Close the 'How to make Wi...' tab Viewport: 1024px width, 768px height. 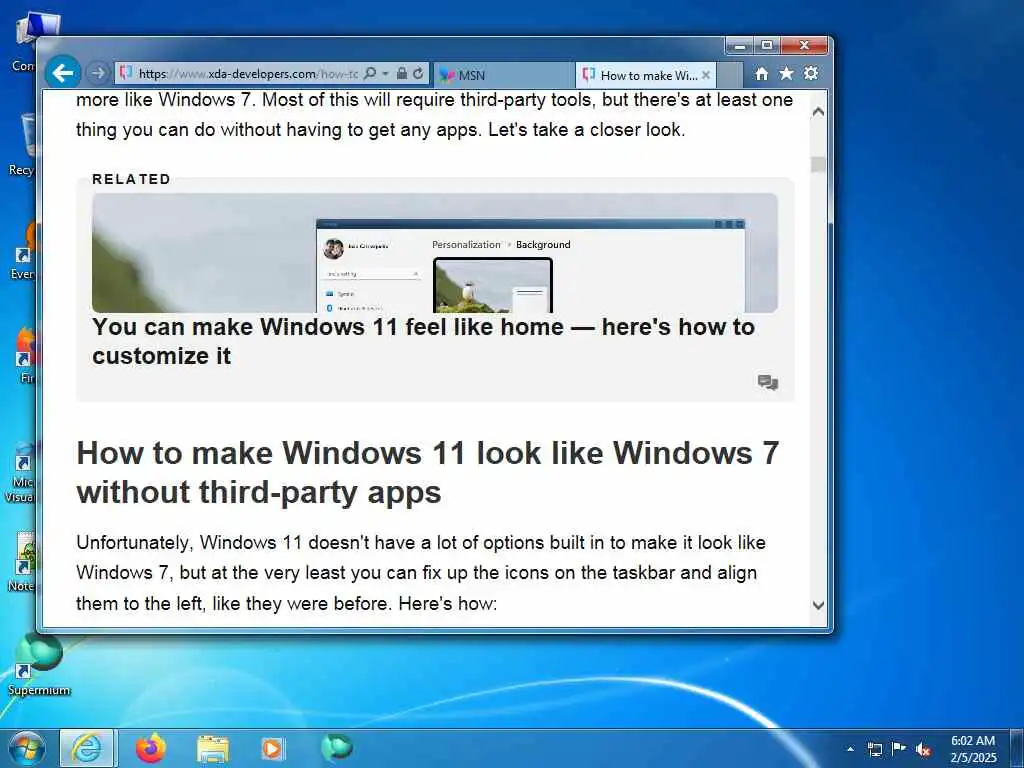(706, 75)
